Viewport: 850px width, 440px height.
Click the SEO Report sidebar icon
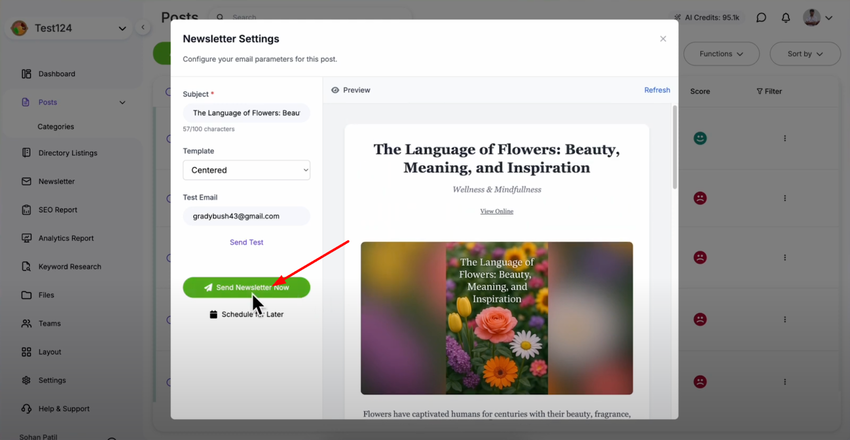(x=26, y=210)
